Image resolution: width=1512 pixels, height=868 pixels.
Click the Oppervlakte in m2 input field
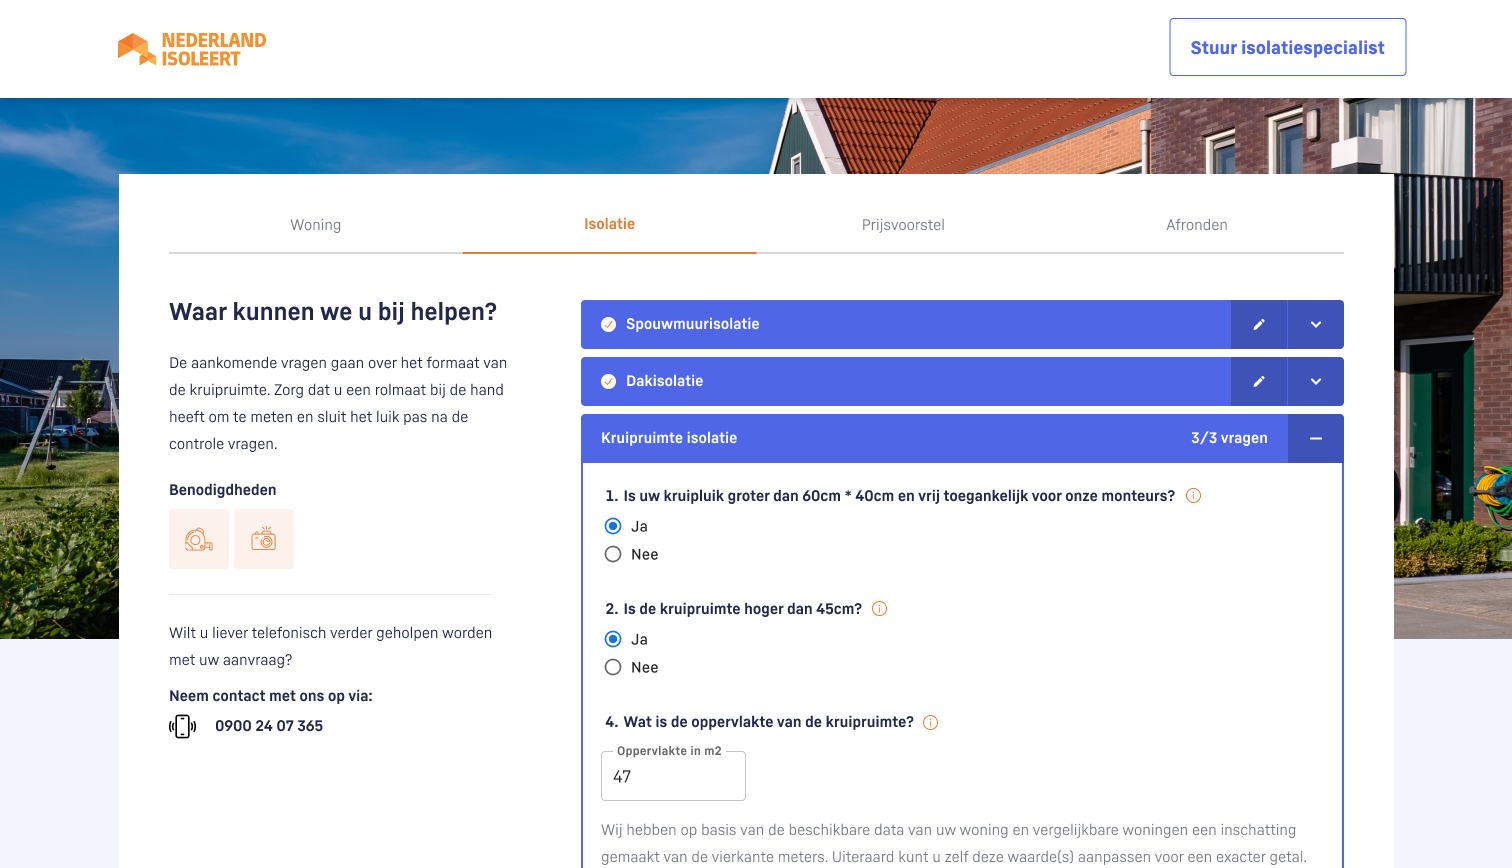click(x=673, y=777)
